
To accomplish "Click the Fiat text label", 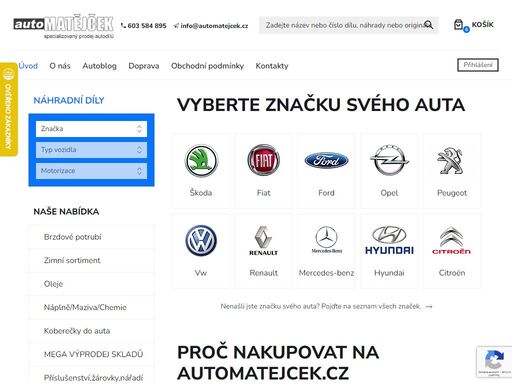I will tap(263, 193).
